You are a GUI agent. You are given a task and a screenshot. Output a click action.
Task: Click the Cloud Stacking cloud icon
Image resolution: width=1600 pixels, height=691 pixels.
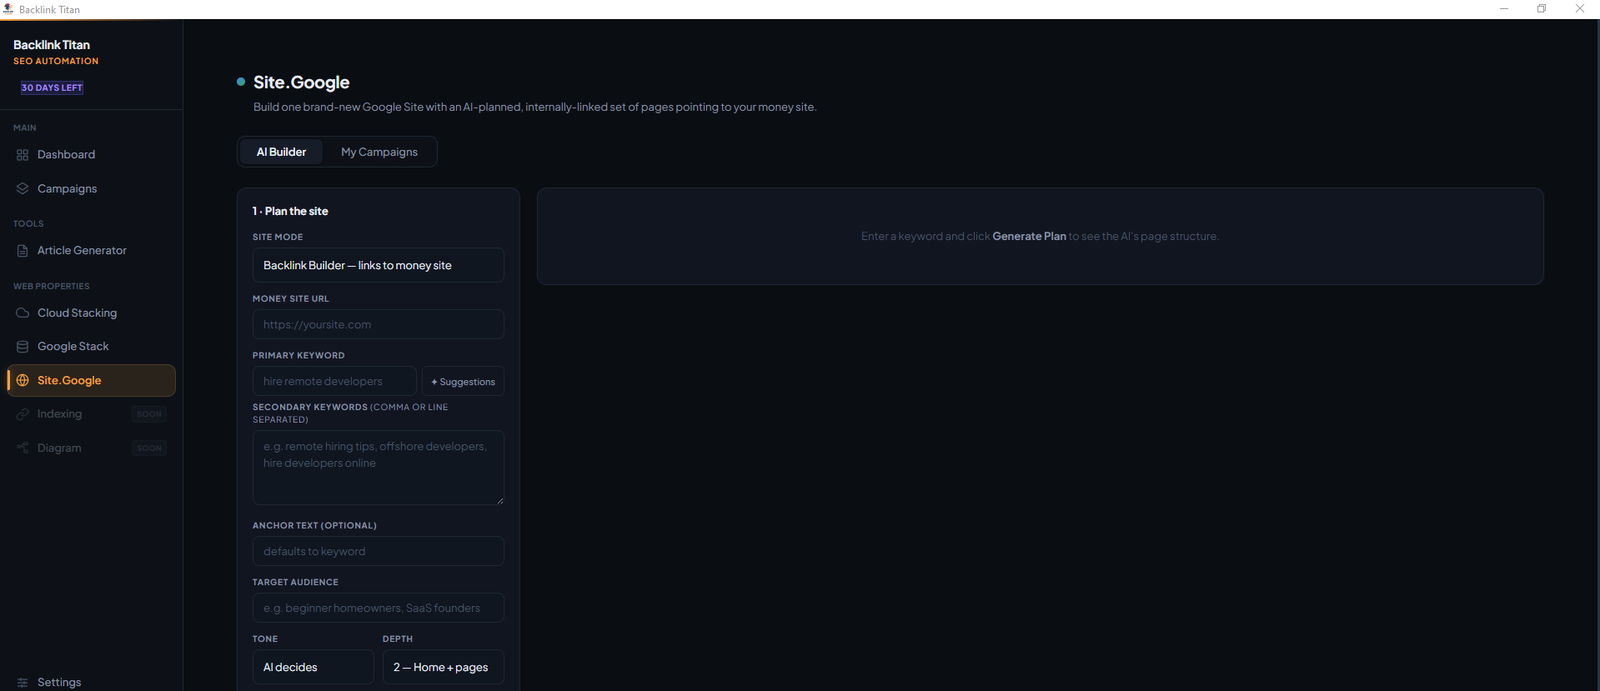click(x=22, y=313)
